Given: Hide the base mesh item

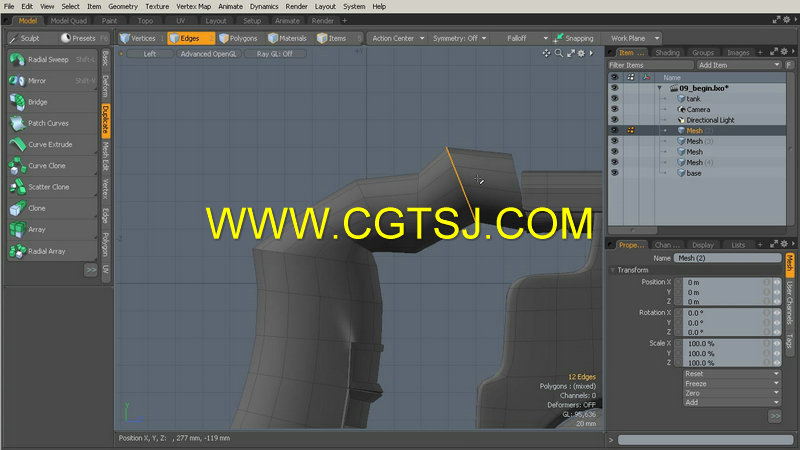Looking at the screenshot, I should (614, 173).
